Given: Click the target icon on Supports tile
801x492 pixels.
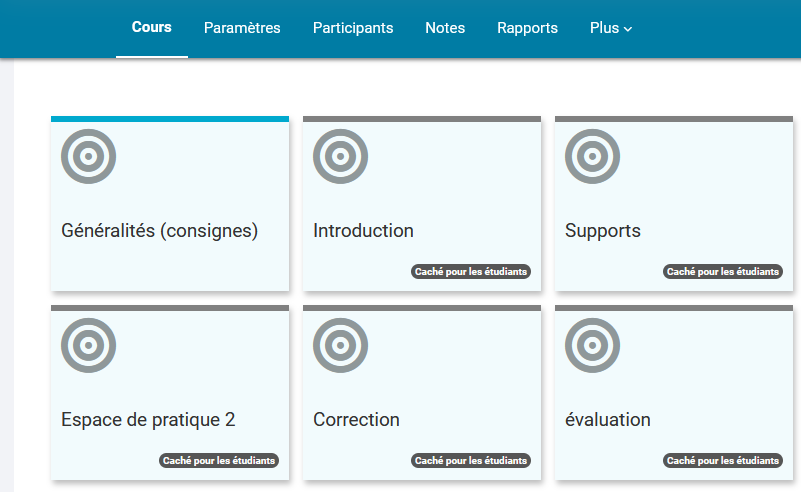Looking at the screenshot, I should pyautogui.click(x=592, y=156).
